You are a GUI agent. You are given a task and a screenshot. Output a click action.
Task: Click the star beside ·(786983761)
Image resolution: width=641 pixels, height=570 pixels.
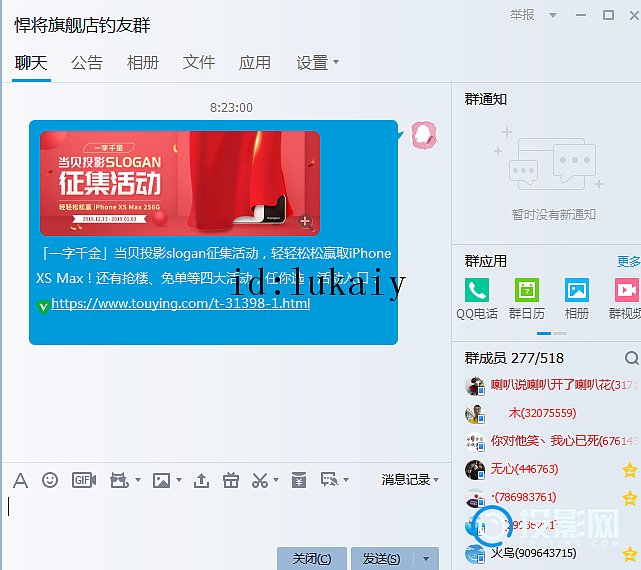pyautogui.click(x=630, y=498)
